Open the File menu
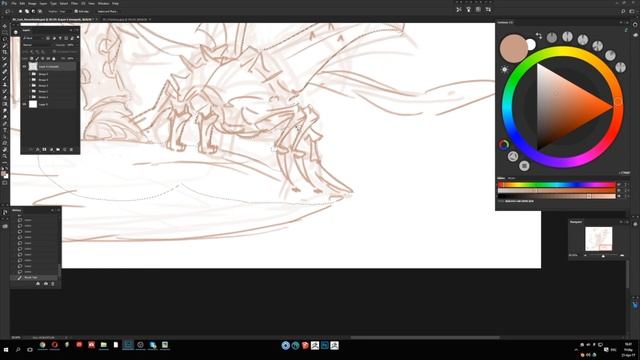 (x=14, y=3)
